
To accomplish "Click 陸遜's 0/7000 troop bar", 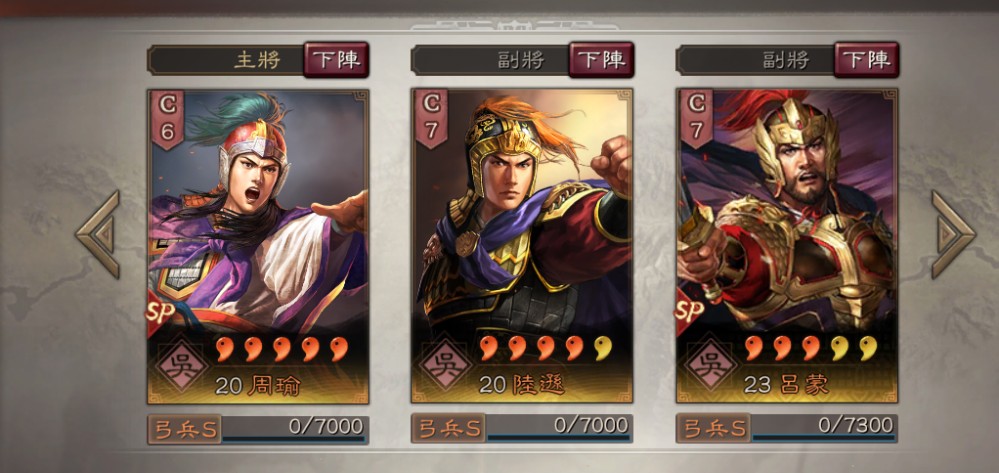I will (x=559, y=428).
